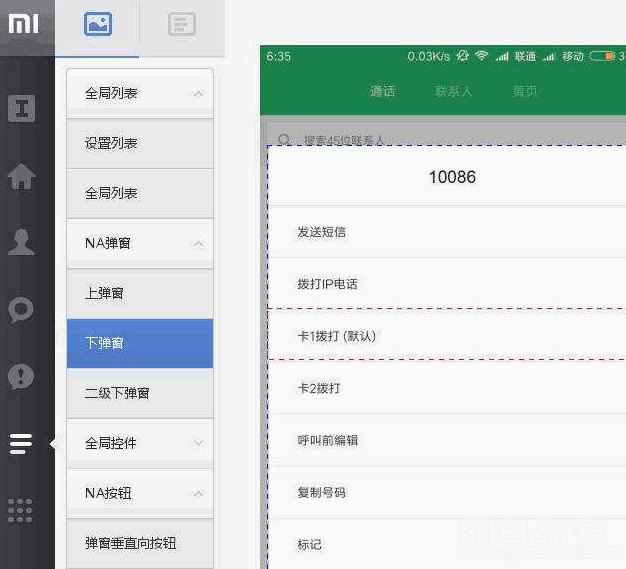626x569 pixels.
Task: Choose 发送短信 in the popup
Action: (447, 232)
